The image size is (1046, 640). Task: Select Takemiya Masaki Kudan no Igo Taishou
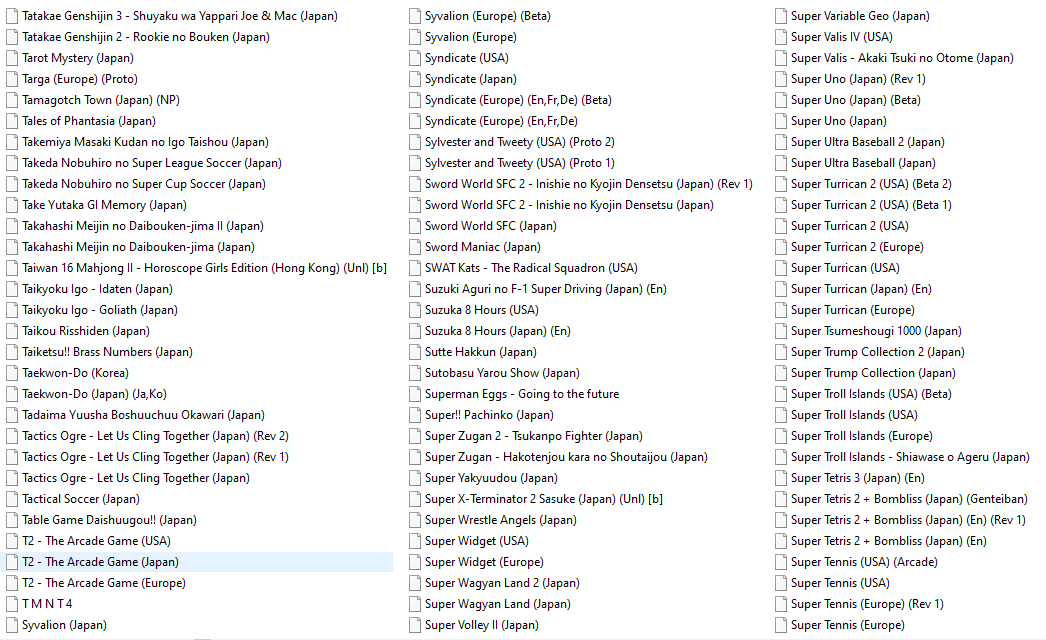[x=145, y=142]
